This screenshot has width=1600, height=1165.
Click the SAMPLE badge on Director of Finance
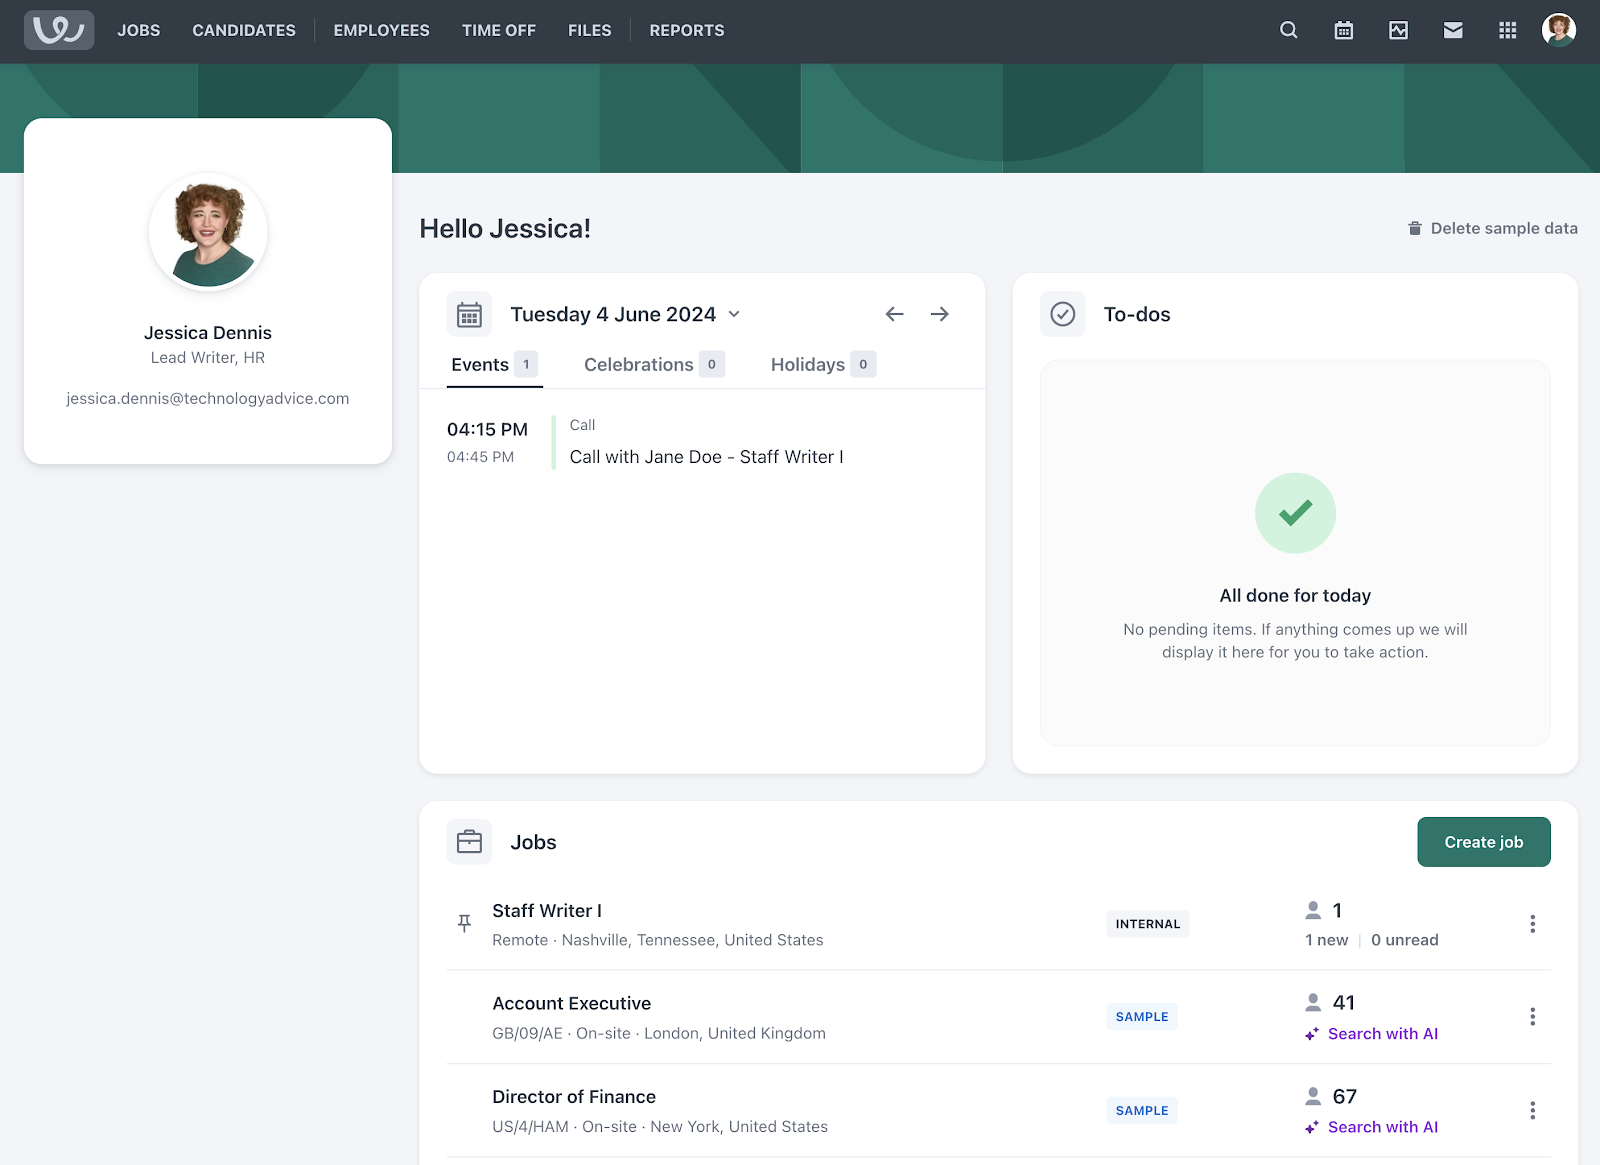point(1142,1111)
